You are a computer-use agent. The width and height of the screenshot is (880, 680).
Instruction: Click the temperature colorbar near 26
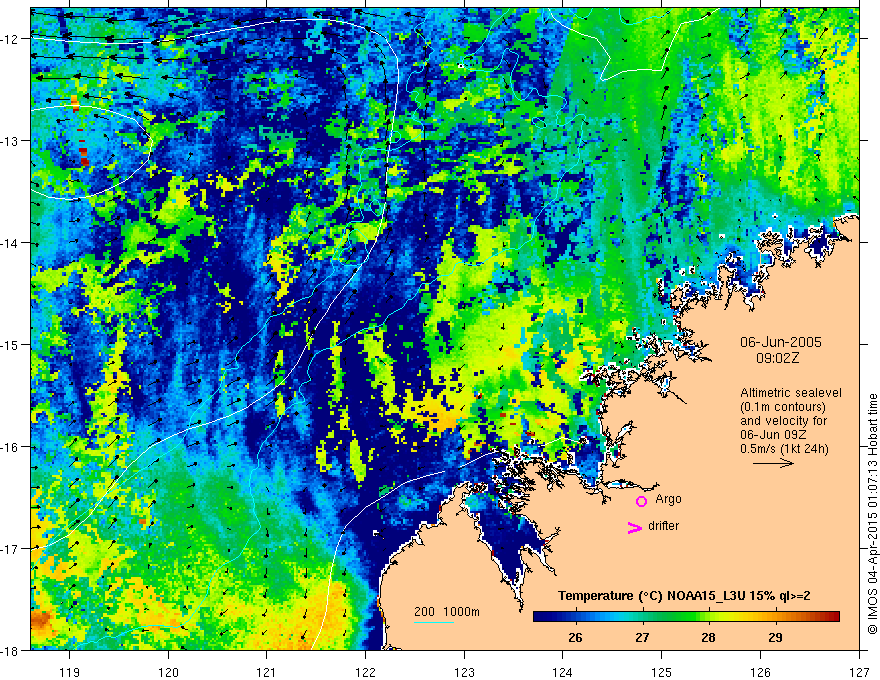575,617
